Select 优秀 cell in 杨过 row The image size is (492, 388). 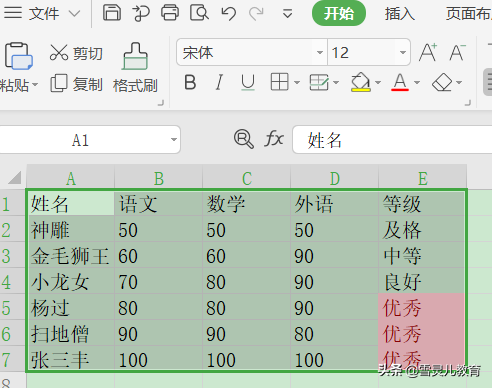click(422, 308)
